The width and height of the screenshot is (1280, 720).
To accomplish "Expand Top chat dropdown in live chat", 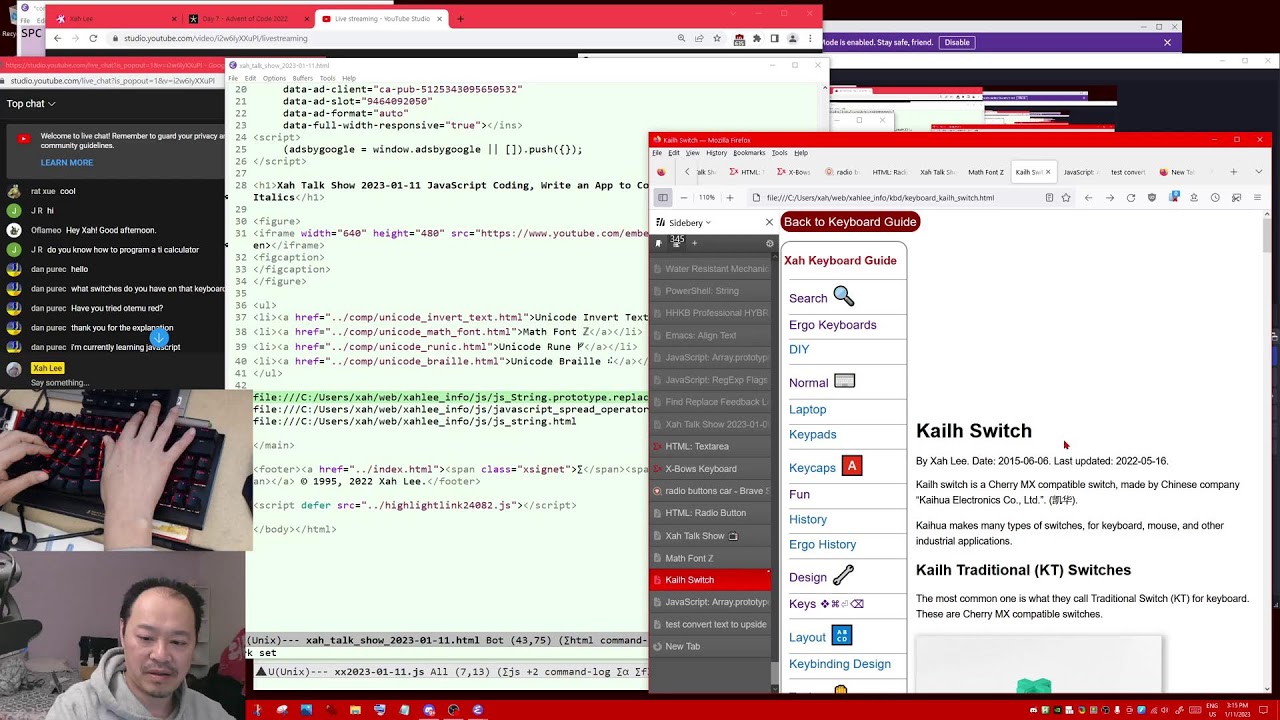I will pos(31,104).
